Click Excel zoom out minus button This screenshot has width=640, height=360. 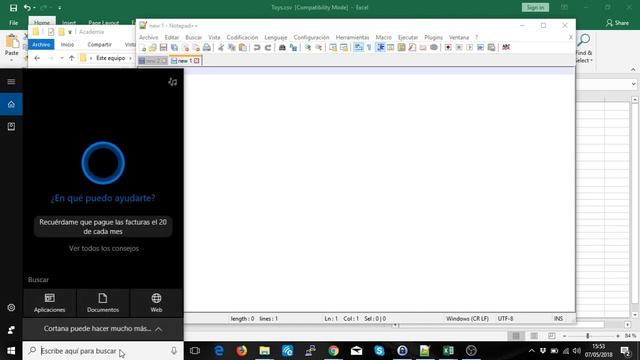pos(564,336)
